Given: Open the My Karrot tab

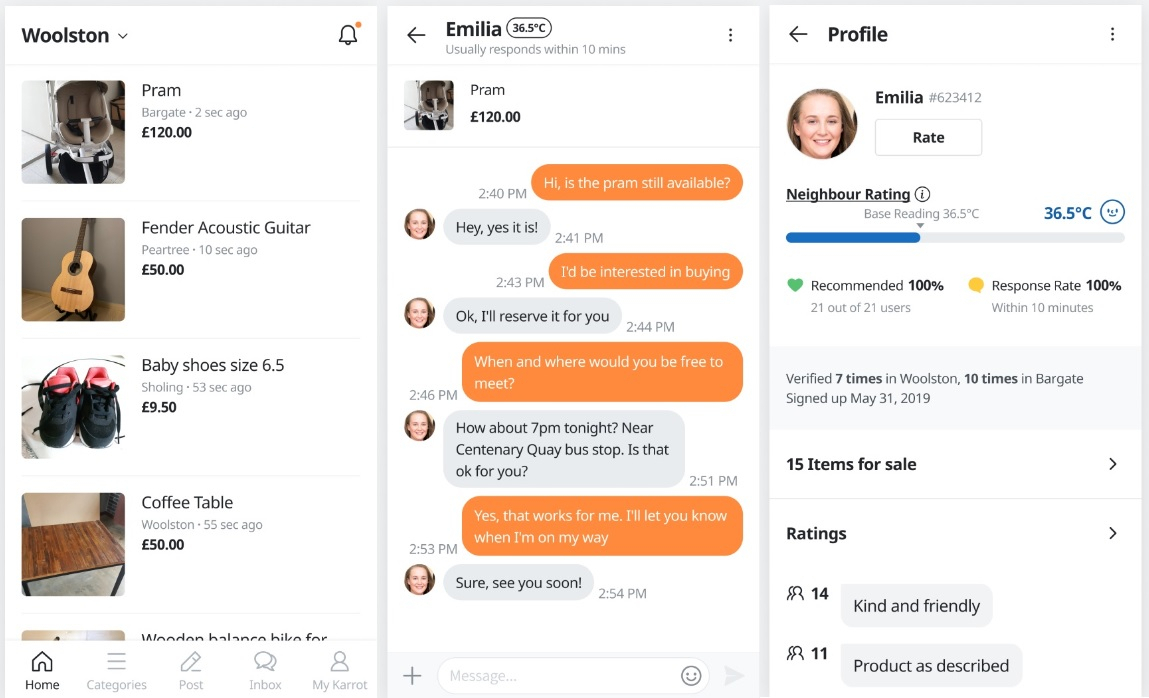Looking at the screenshot, I should click(x=339, y=671).
